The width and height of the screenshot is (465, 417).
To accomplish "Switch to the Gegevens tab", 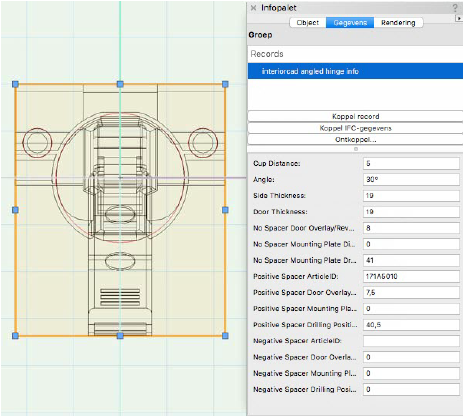I will pos(350,23).
